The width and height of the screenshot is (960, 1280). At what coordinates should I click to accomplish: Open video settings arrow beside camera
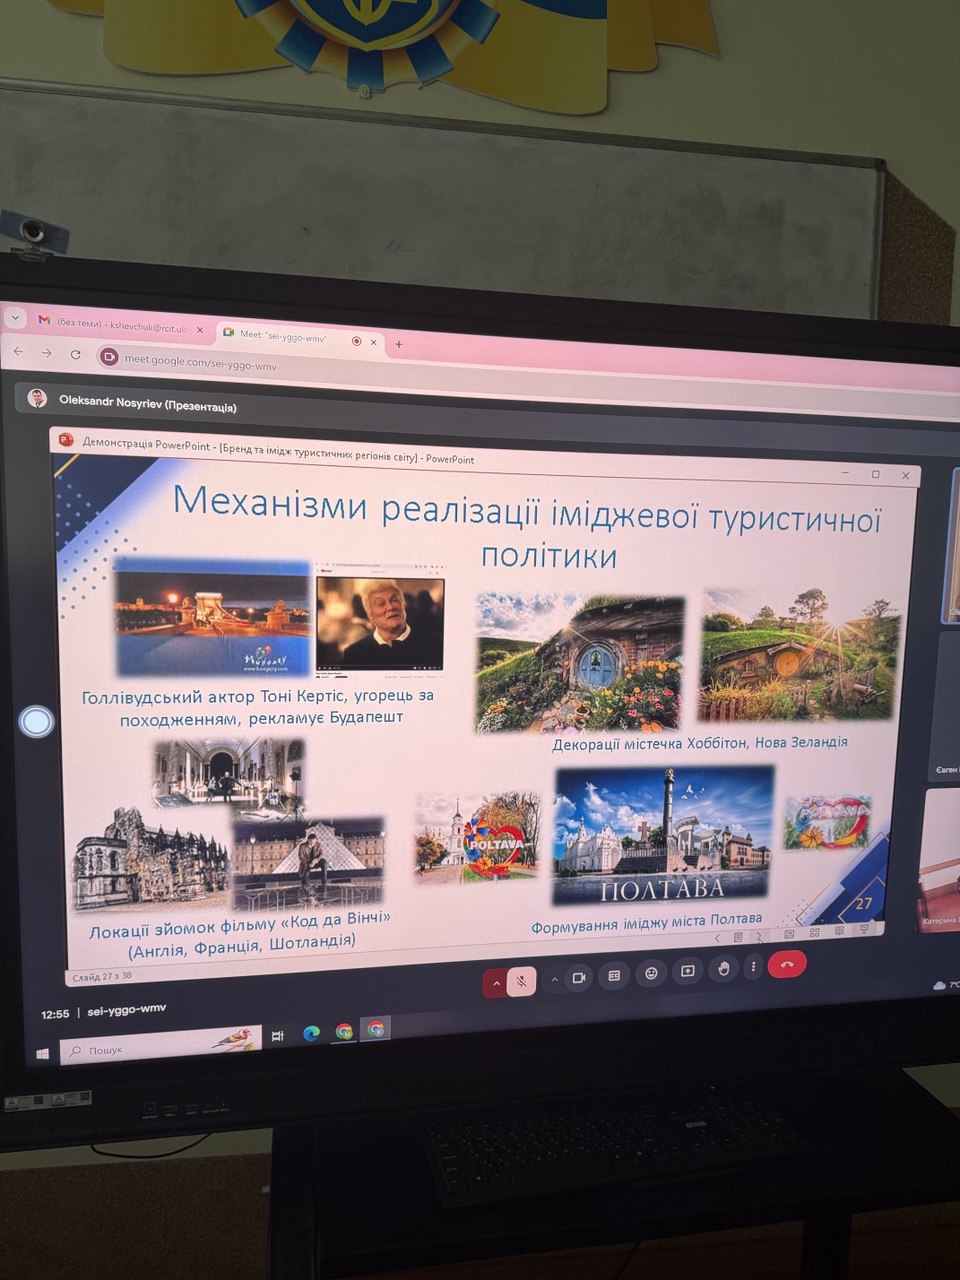tap(553, 980)
